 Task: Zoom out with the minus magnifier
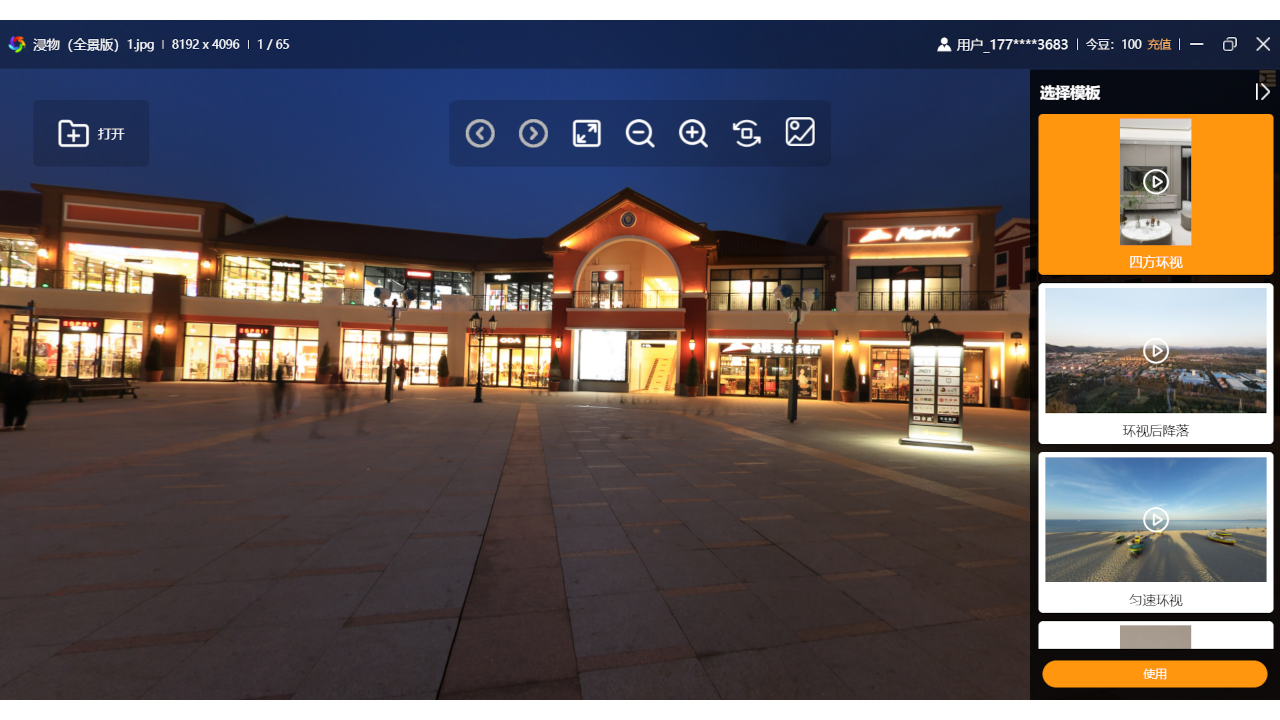(640, 133)
